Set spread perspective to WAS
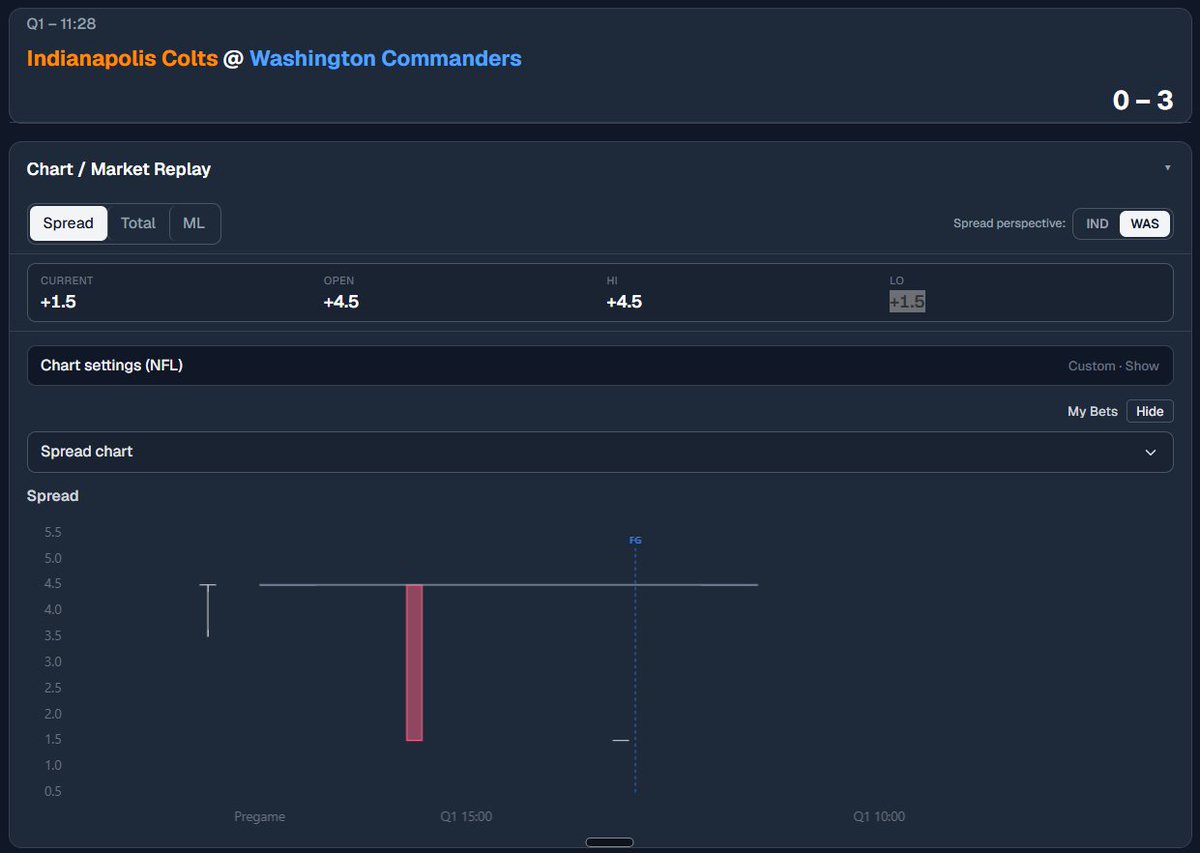The width and height of the screenshot is (1200, 853). (1145, 224)
